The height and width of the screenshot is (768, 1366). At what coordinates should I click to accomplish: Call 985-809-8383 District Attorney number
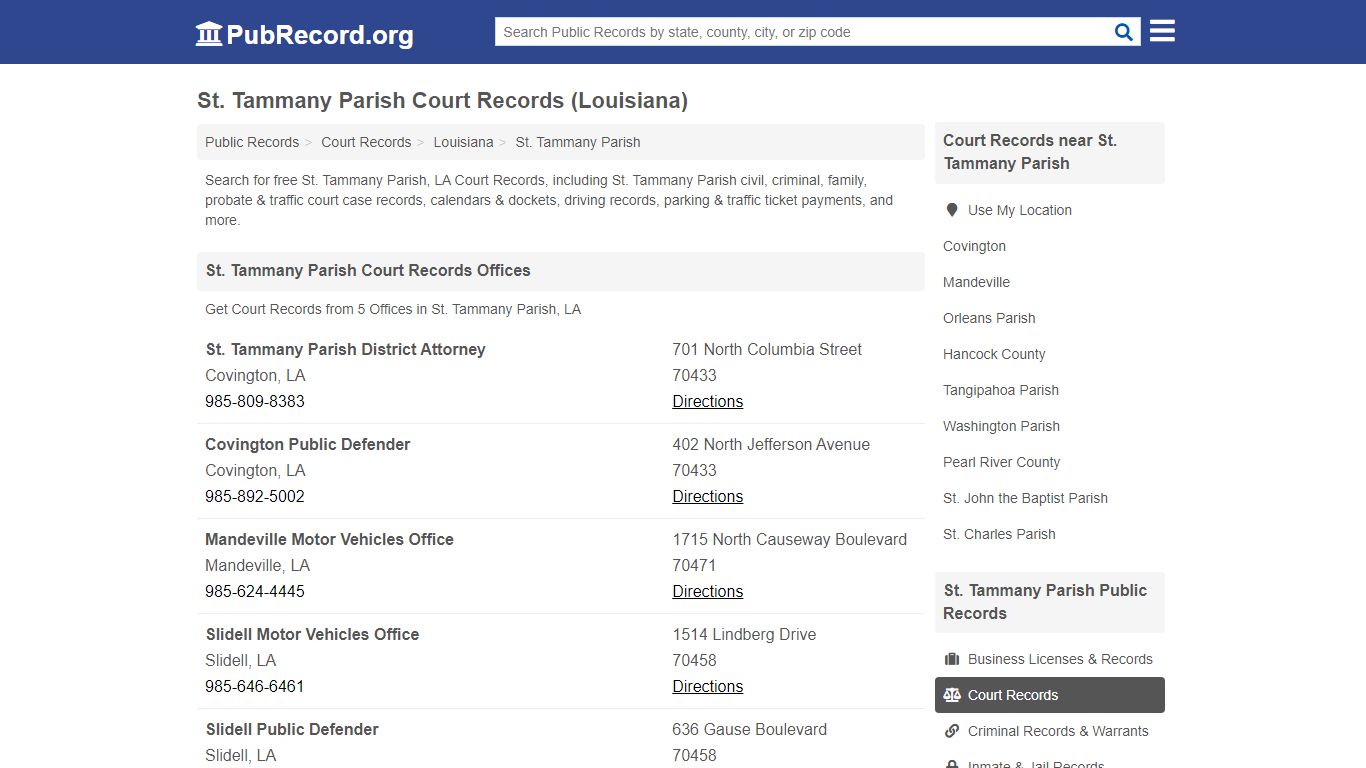click(255, 401)
